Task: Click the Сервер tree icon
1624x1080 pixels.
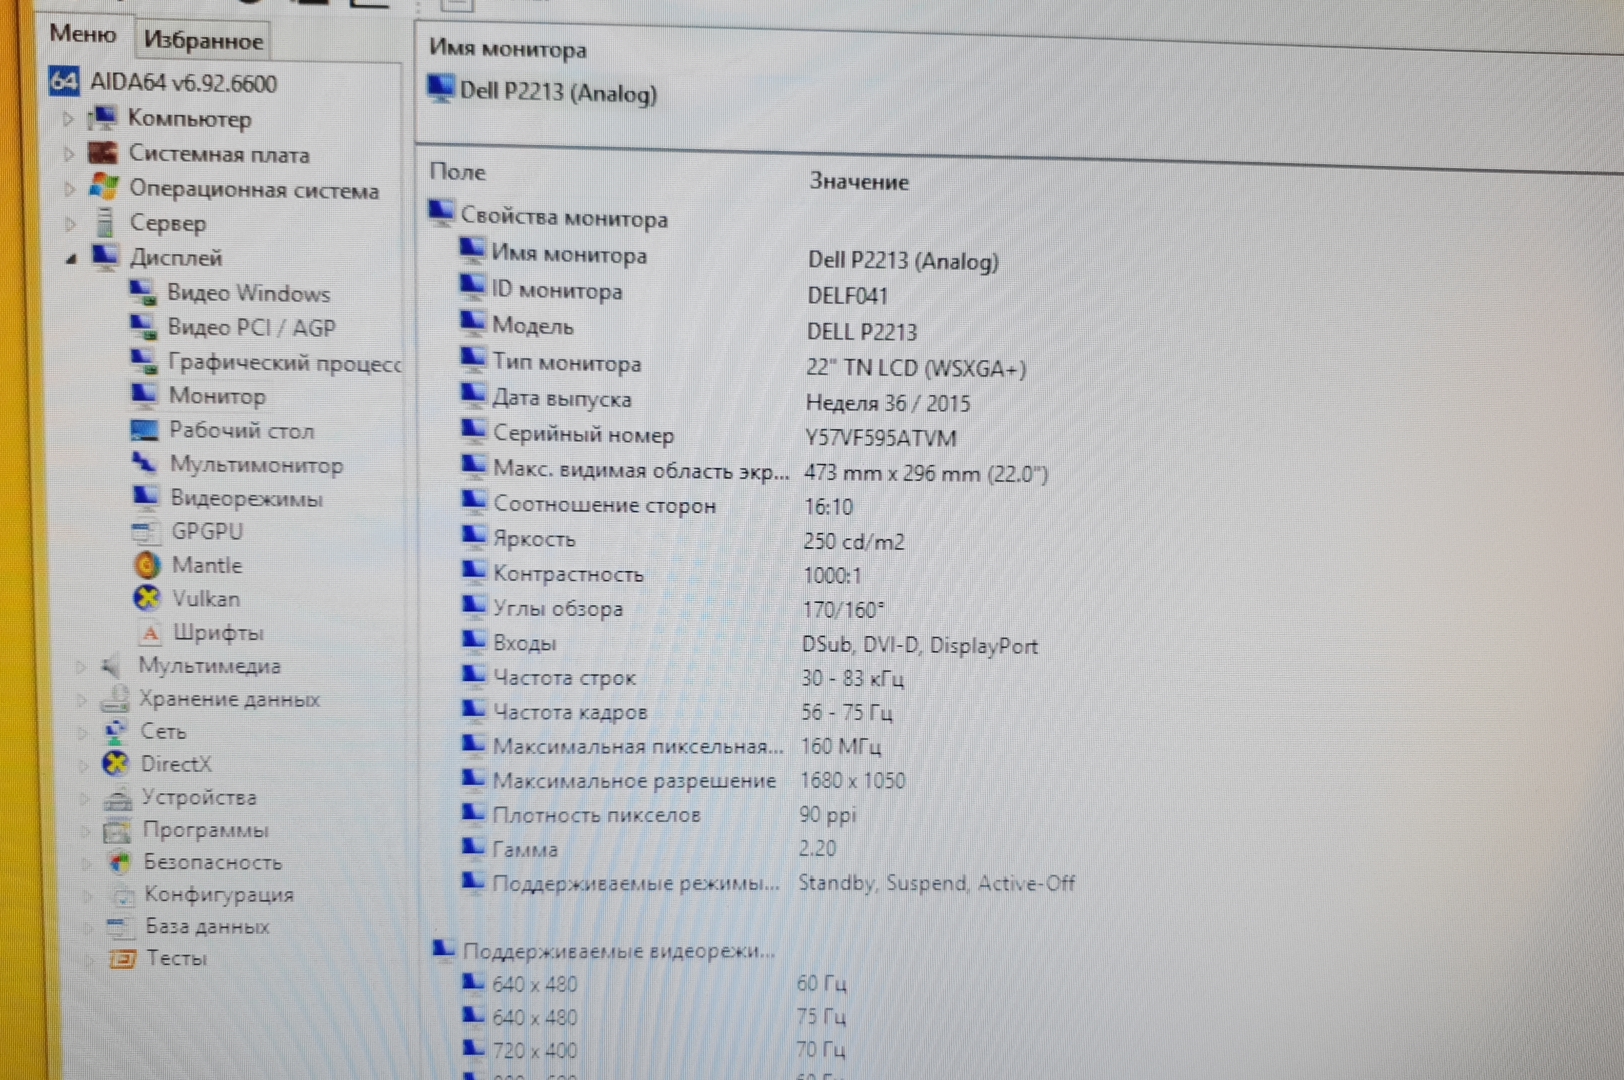Action: (x=104, y=222)
